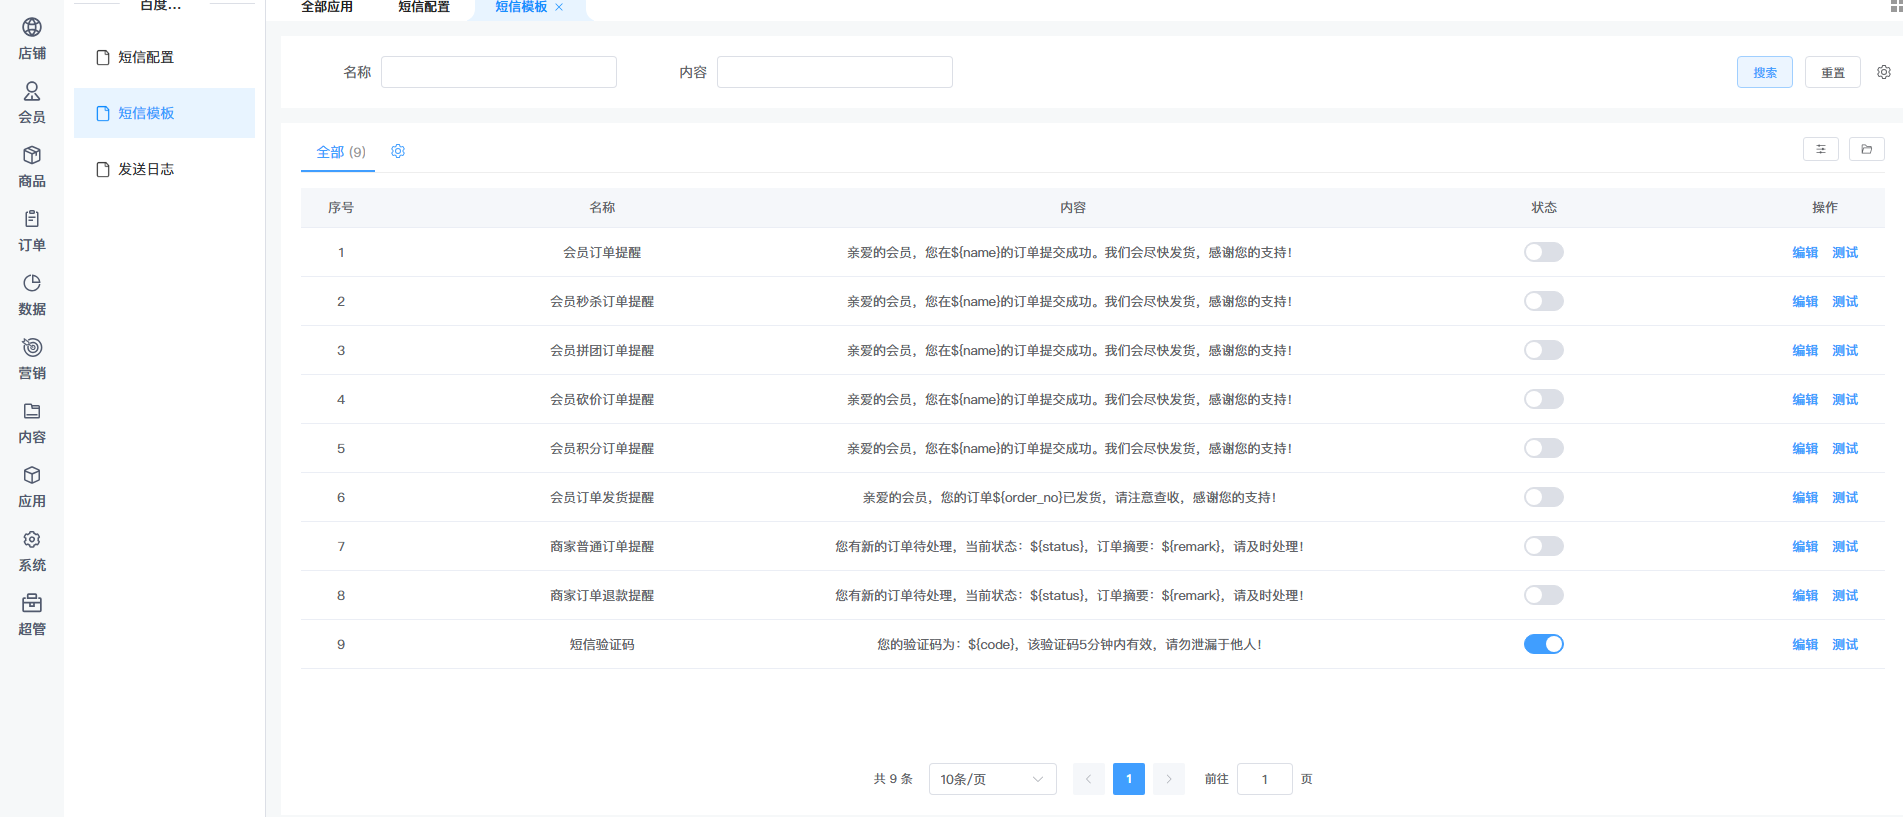The image size is (1903, 817).
Task: Disable the 短信验证码 status switch
Action: tap(1544, 644)
